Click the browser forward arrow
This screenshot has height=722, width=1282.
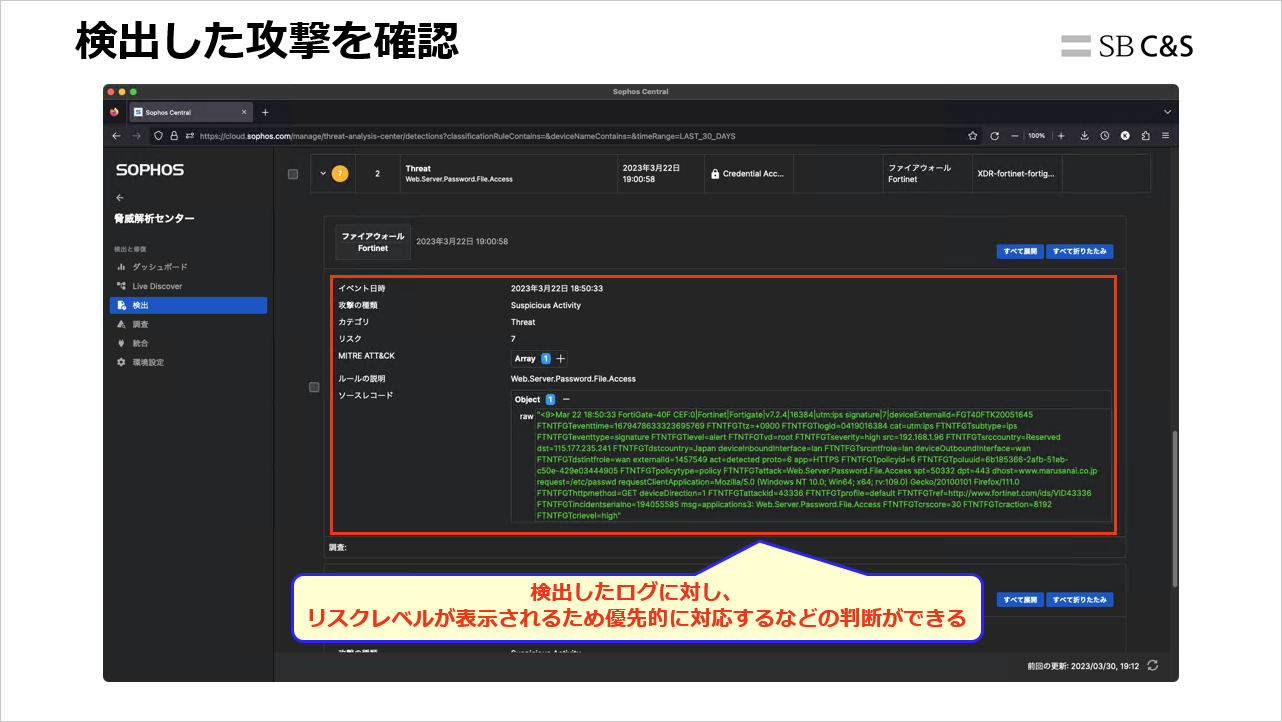coord(136,136)
